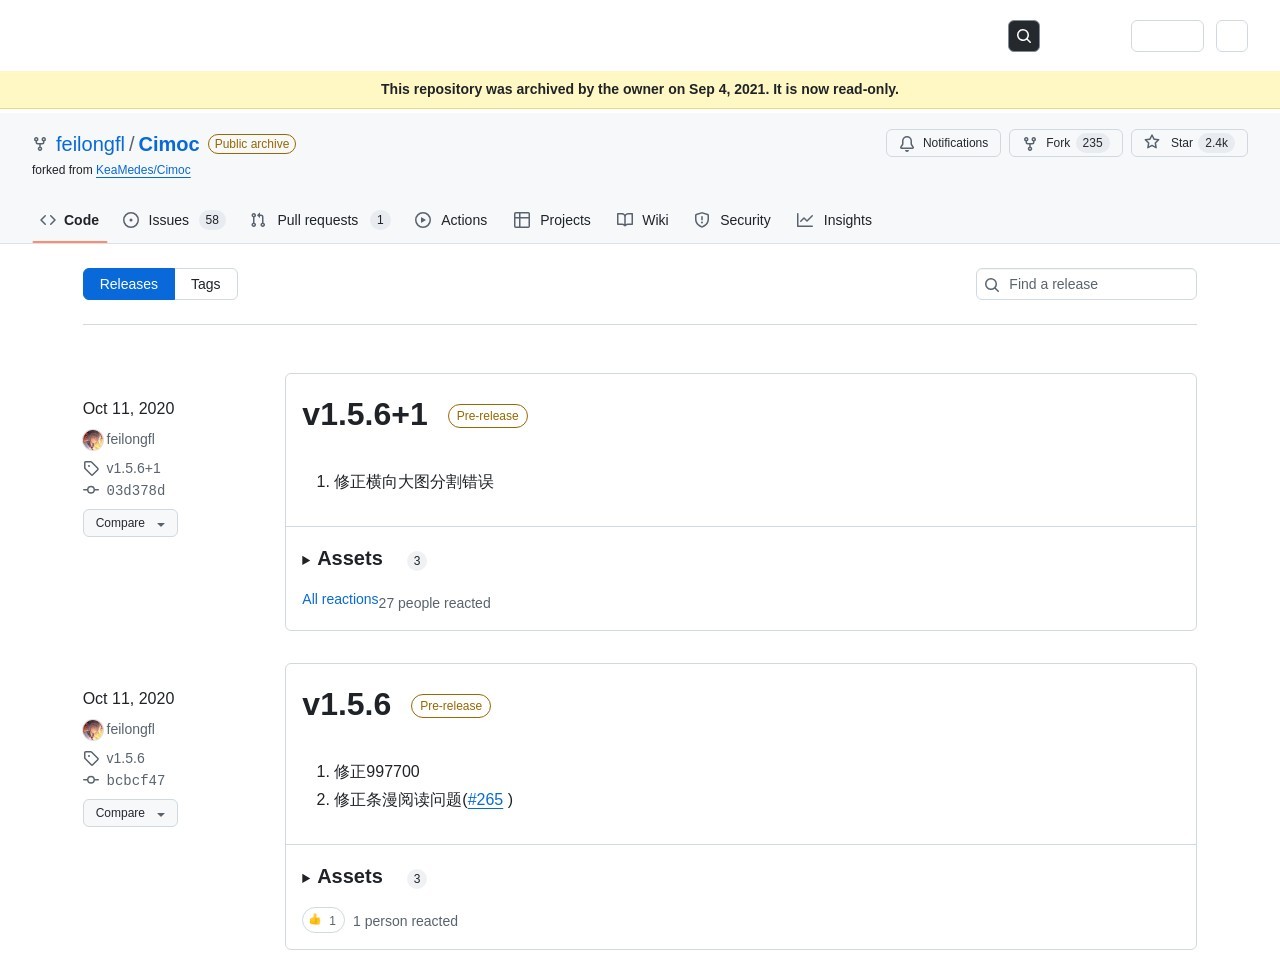Open the Pull requests tab
1280x960 pixels.
pyautogui.click(x=320, y=220)
